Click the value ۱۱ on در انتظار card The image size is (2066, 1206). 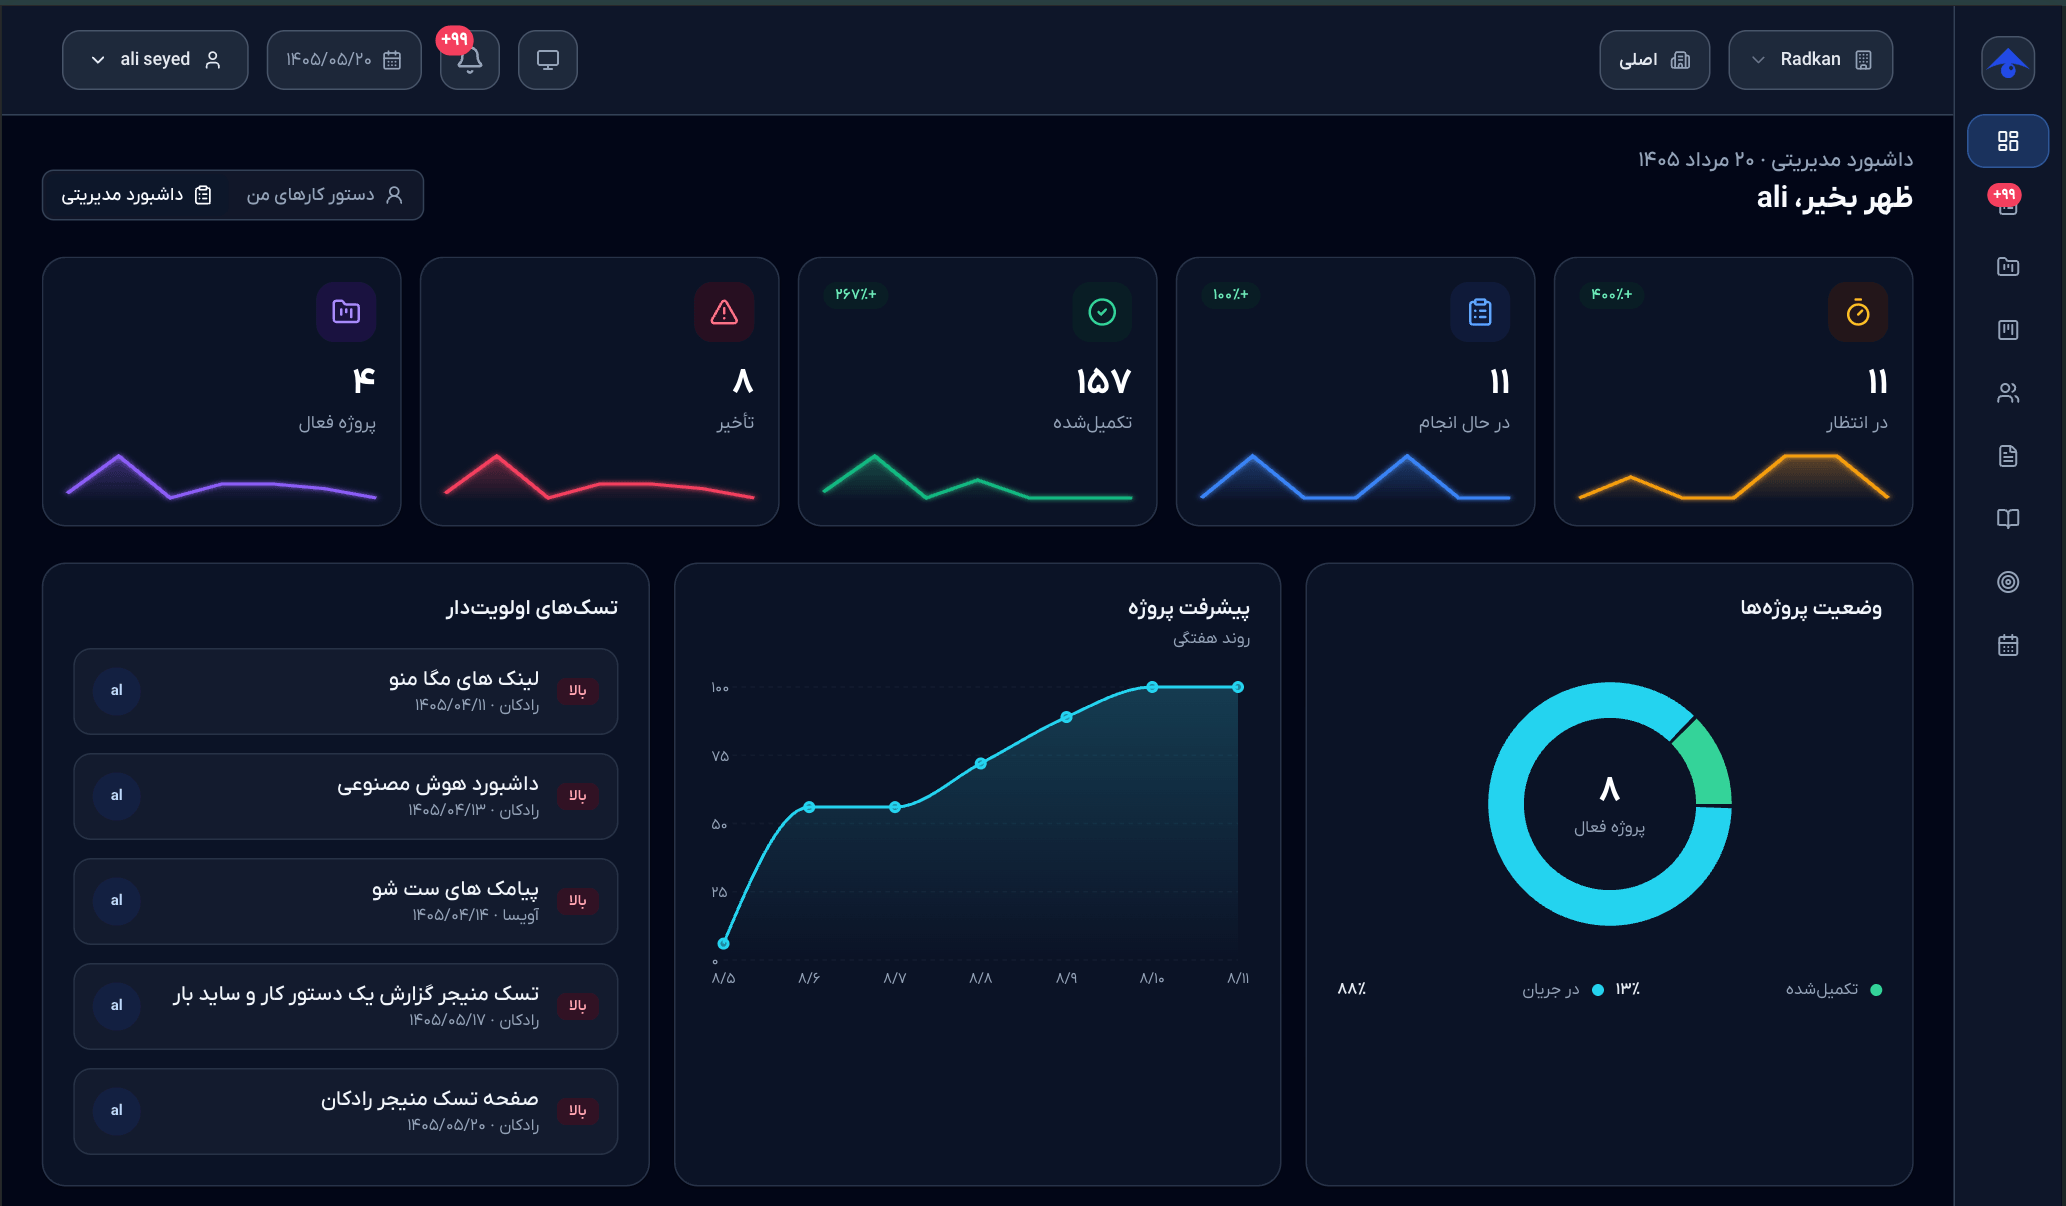point(1878,381)
